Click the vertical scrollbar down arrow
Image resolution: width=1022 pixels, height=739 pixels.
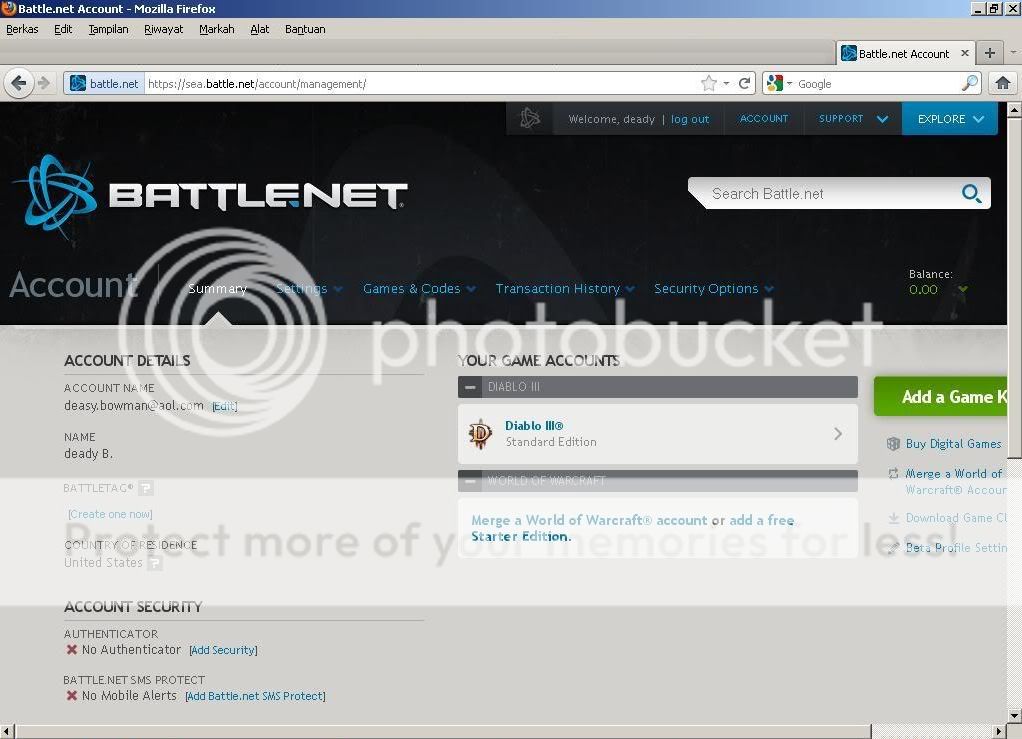pyautogui.click(x=1014, y=716)
